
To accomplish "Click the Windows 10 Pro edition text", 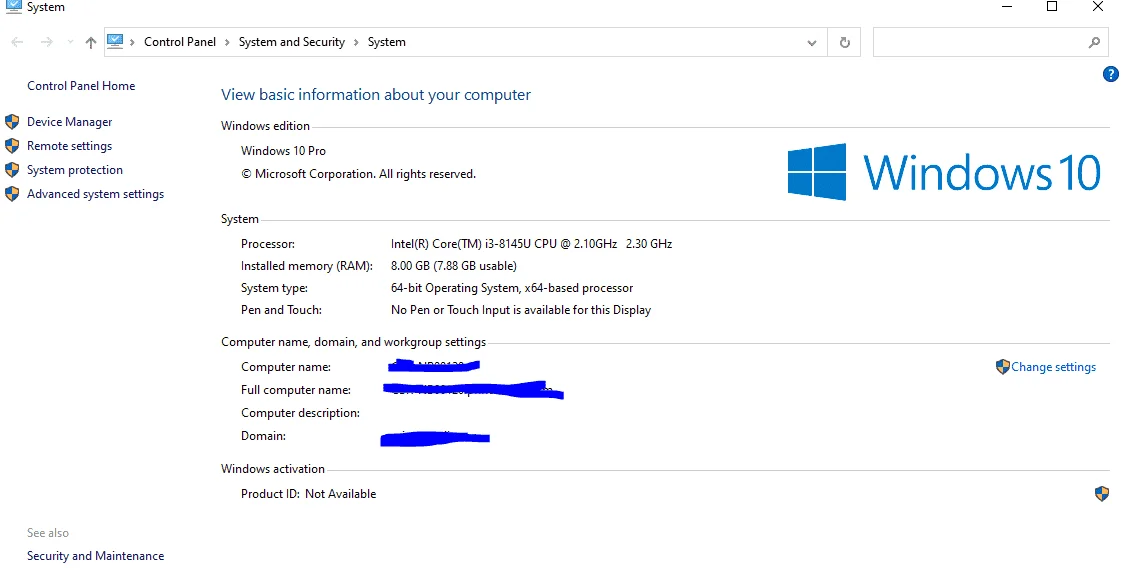I will [283, 151].
